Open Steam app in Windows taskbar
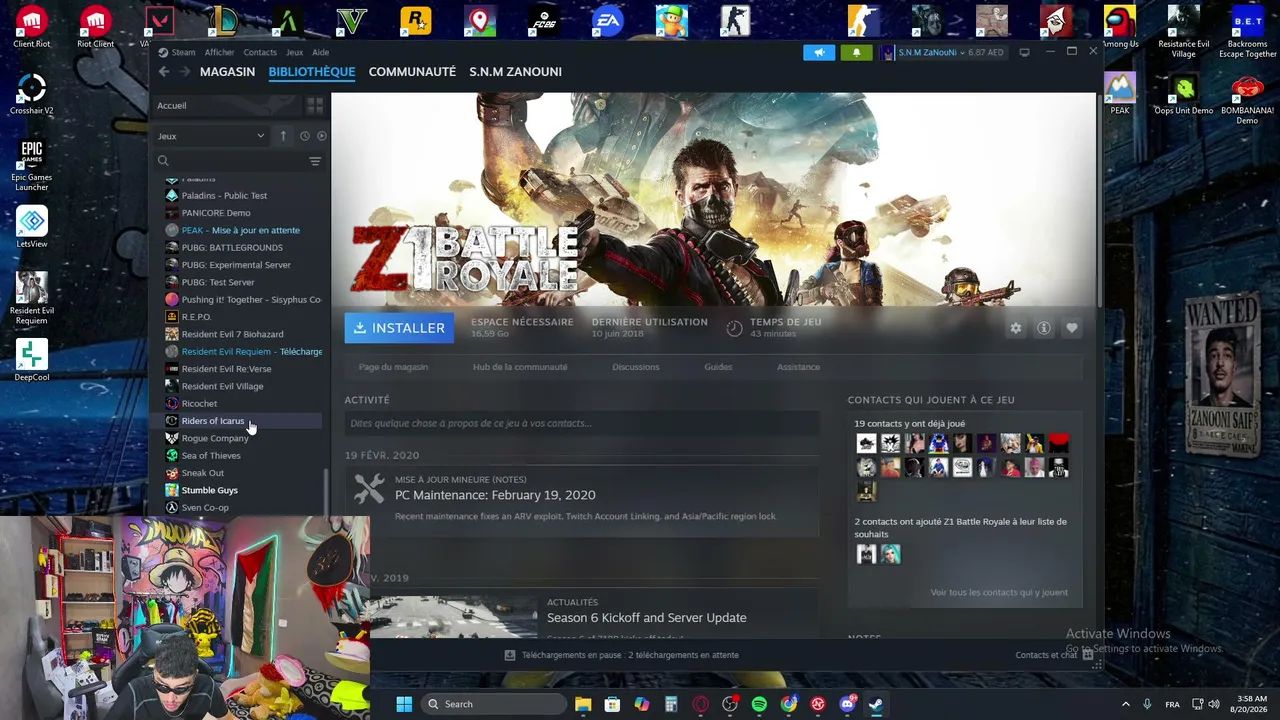The height and width of the screenshot is (720, 1280). coord(876,704)
